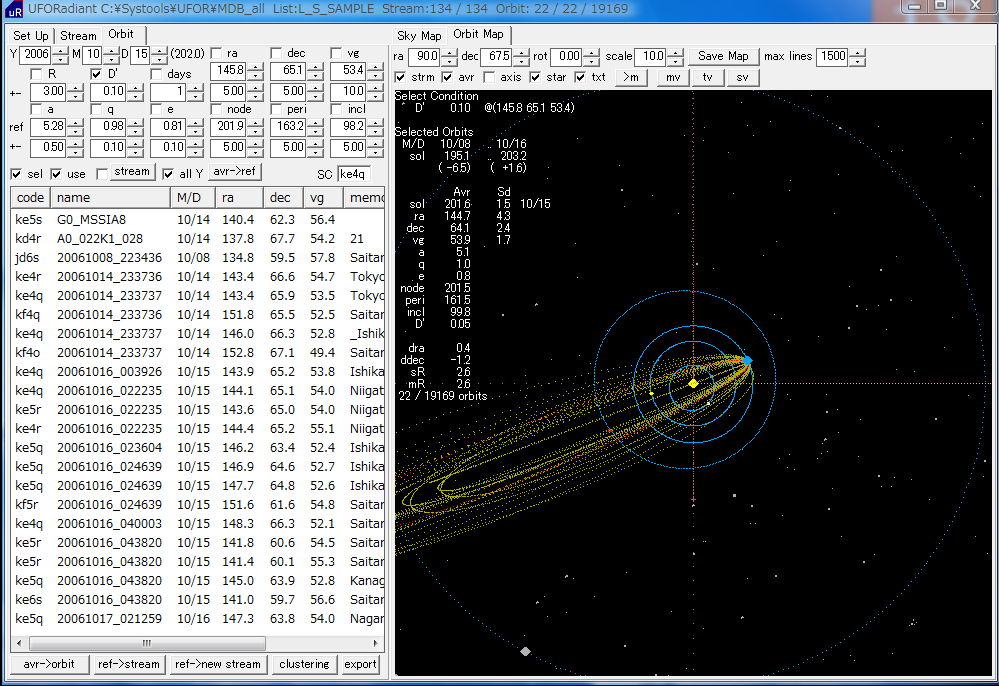Increase the year value with up spinner

coord(59,49)
